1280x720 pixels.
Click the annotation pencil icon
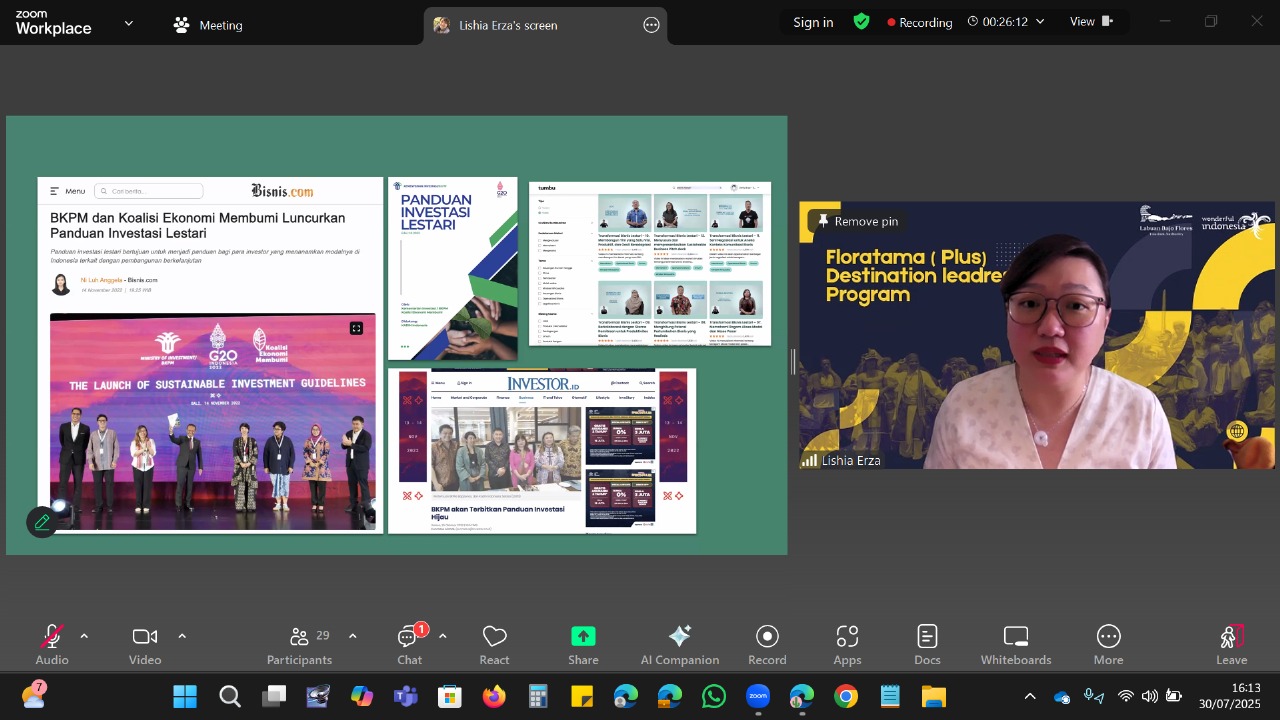[42, 522]
